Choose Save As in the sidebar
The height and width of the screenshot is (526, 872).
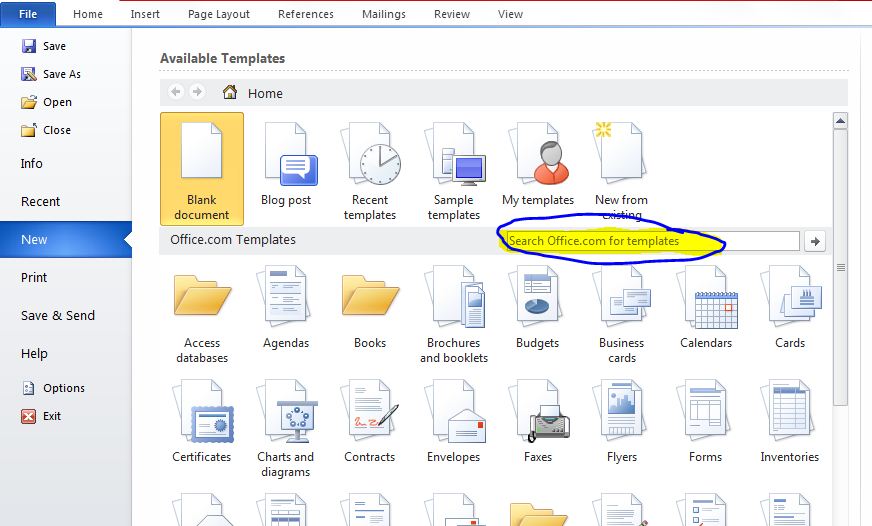(51, 74)
